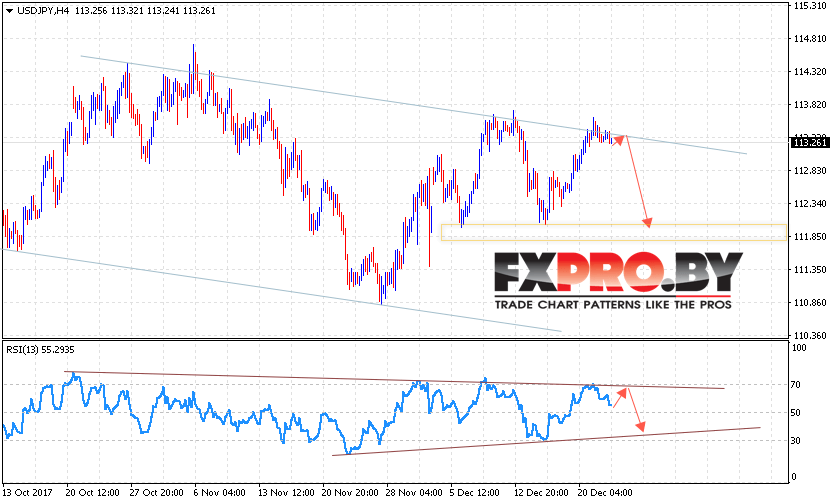Click the 111.850 price axis label
The height and width of the screenshot is (504, 831).
click(x=810, y=236)
